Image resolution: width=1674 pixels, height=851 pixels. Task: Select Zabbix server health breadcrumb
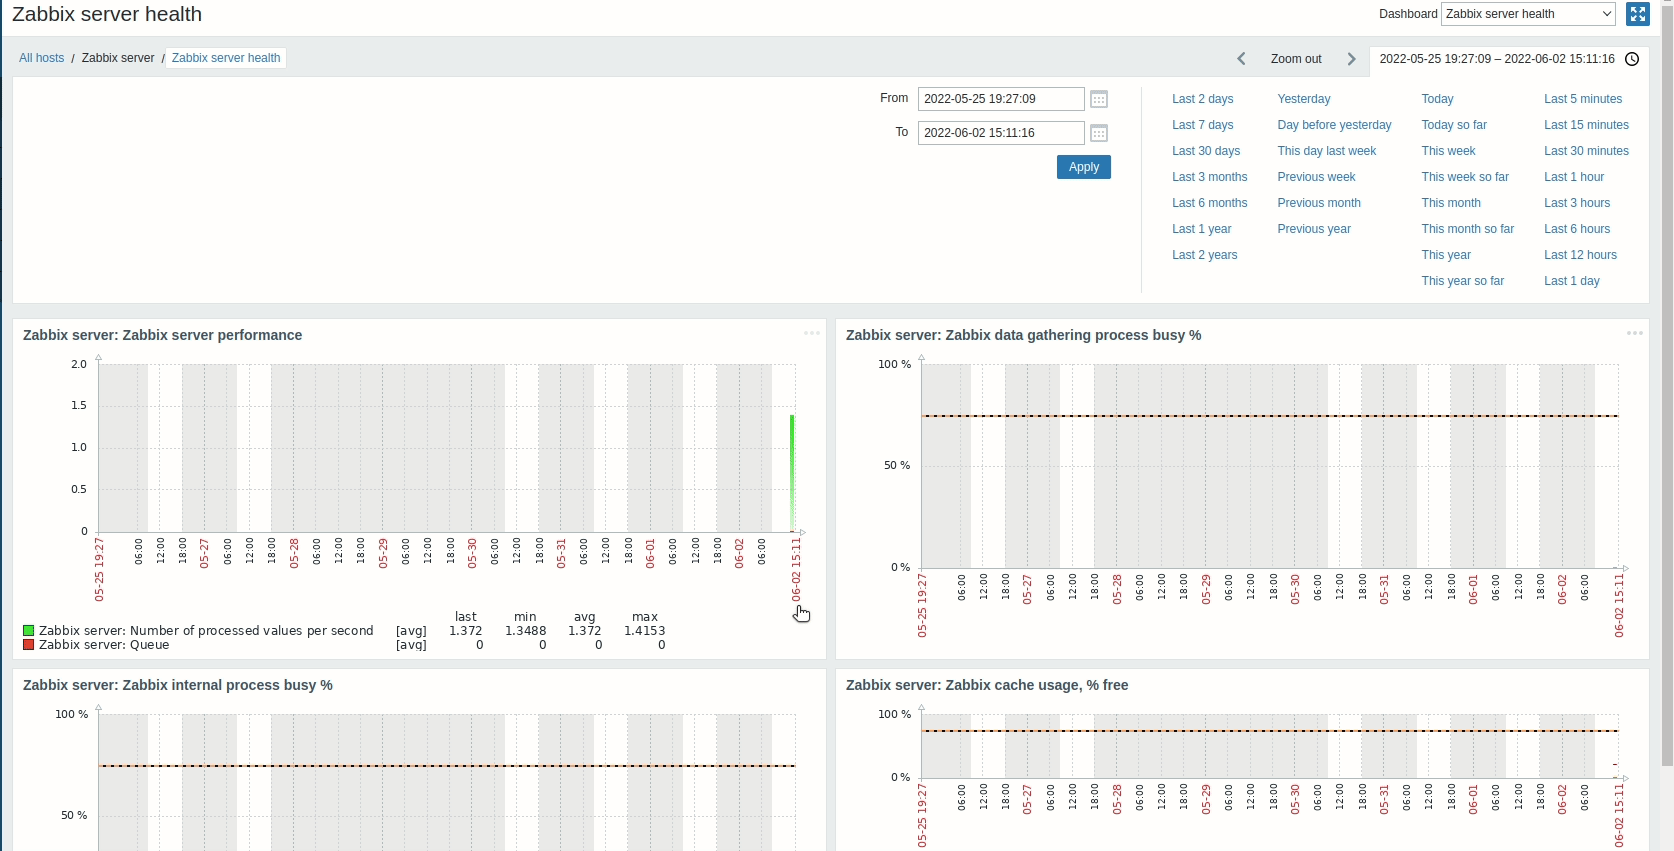click(x=226, y=58)
